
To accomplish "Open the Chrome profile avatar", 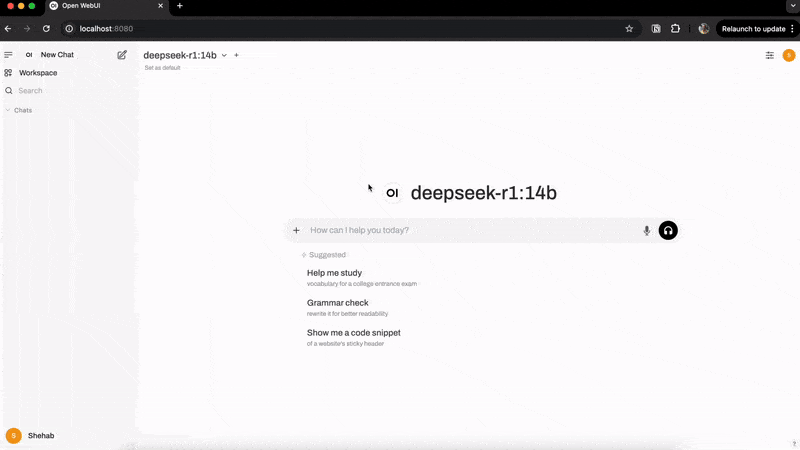I will (704, 29).
